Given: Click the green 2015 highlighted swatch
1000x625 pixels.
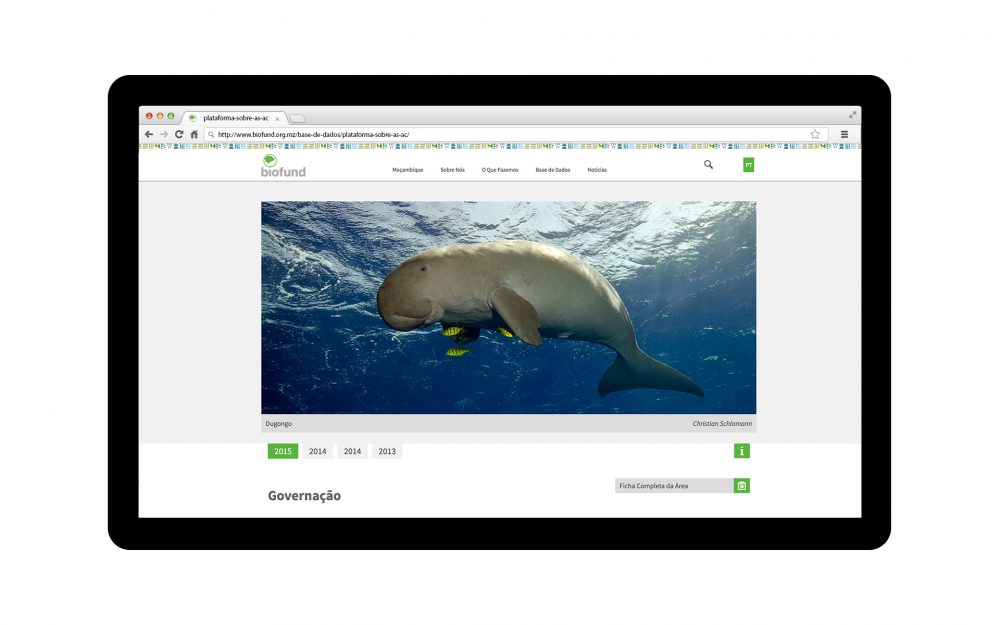Looking at the screenshot, I should pos(282,451).
